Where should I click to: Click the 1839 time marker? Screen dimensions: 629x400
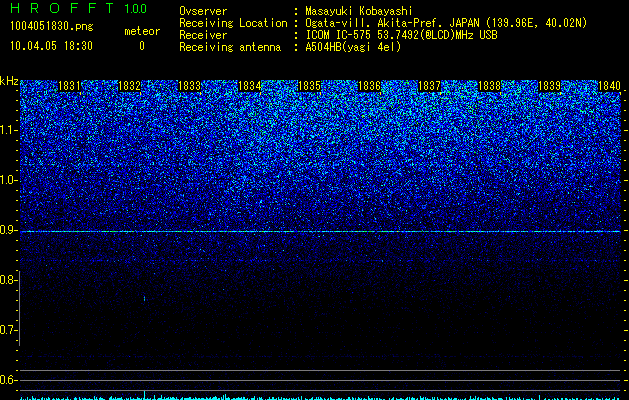point(549,86)
